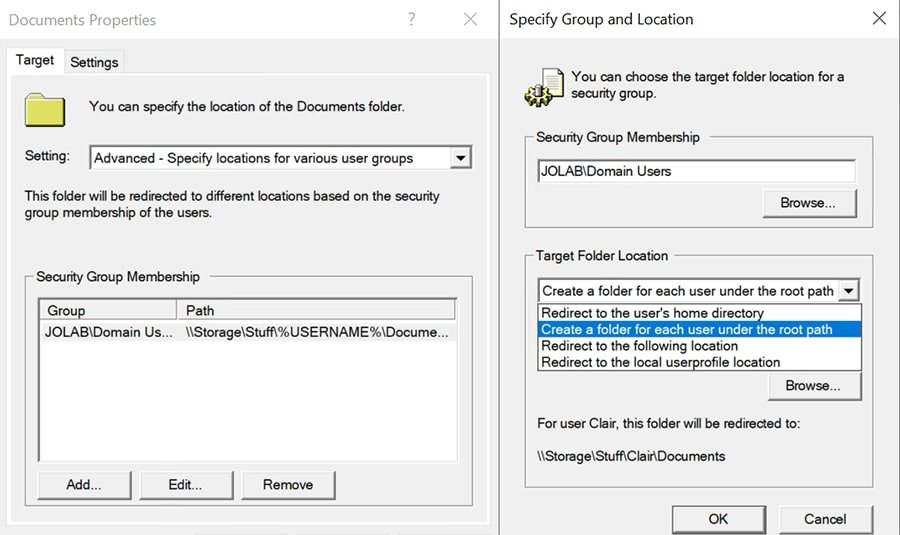900x535 pixels.
Task: Confirm with the OK button
Action: pos(718,519)
